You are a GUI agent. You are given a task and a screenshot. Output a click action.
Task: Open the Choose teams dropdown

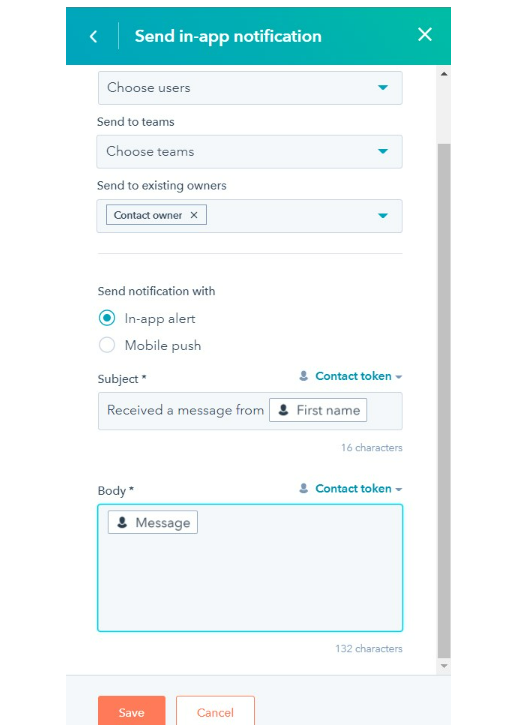(250, 152)
